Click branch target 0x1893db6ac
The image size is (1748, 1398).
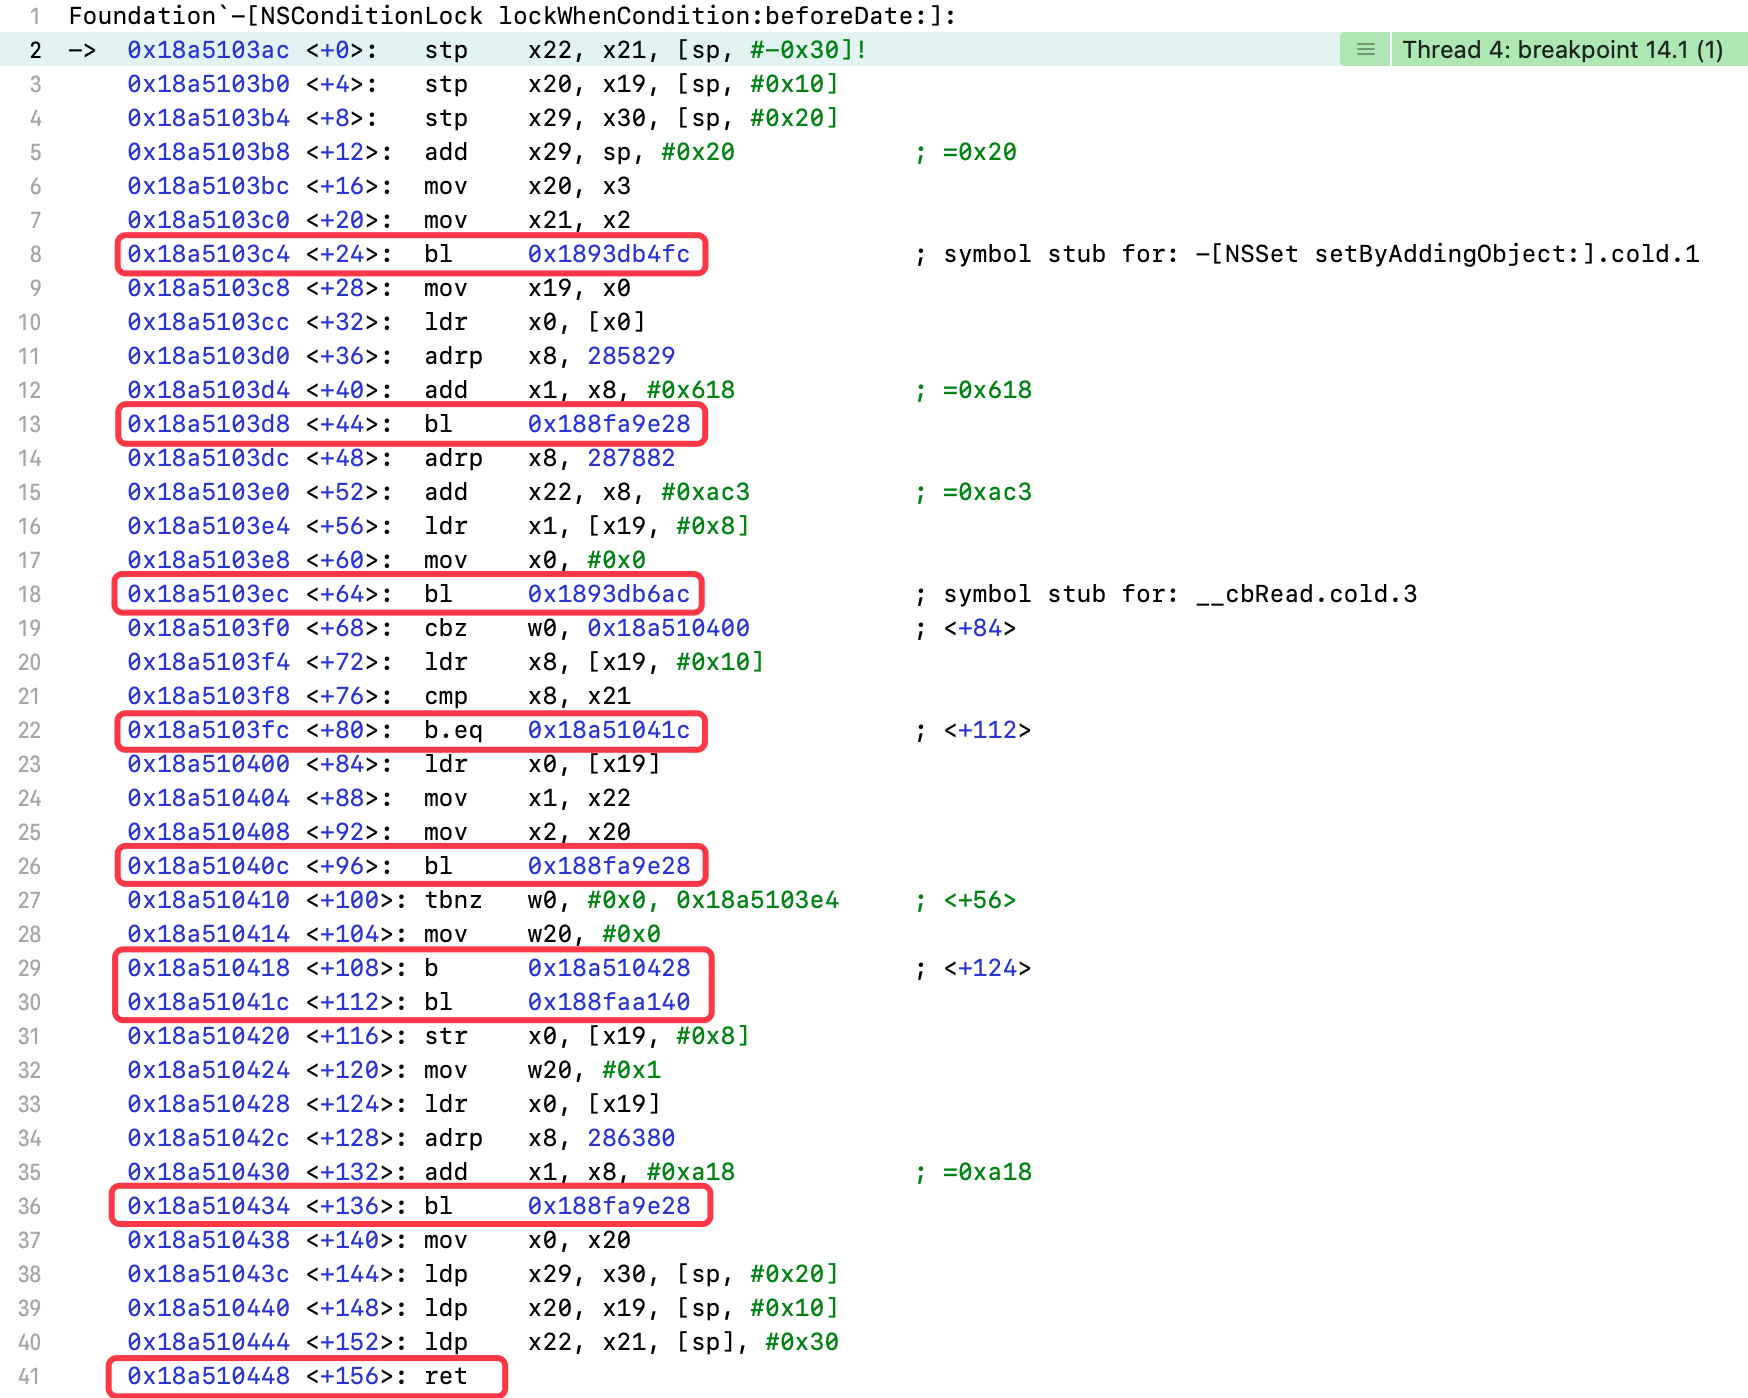pyautogui.click(x=609, y=594)
